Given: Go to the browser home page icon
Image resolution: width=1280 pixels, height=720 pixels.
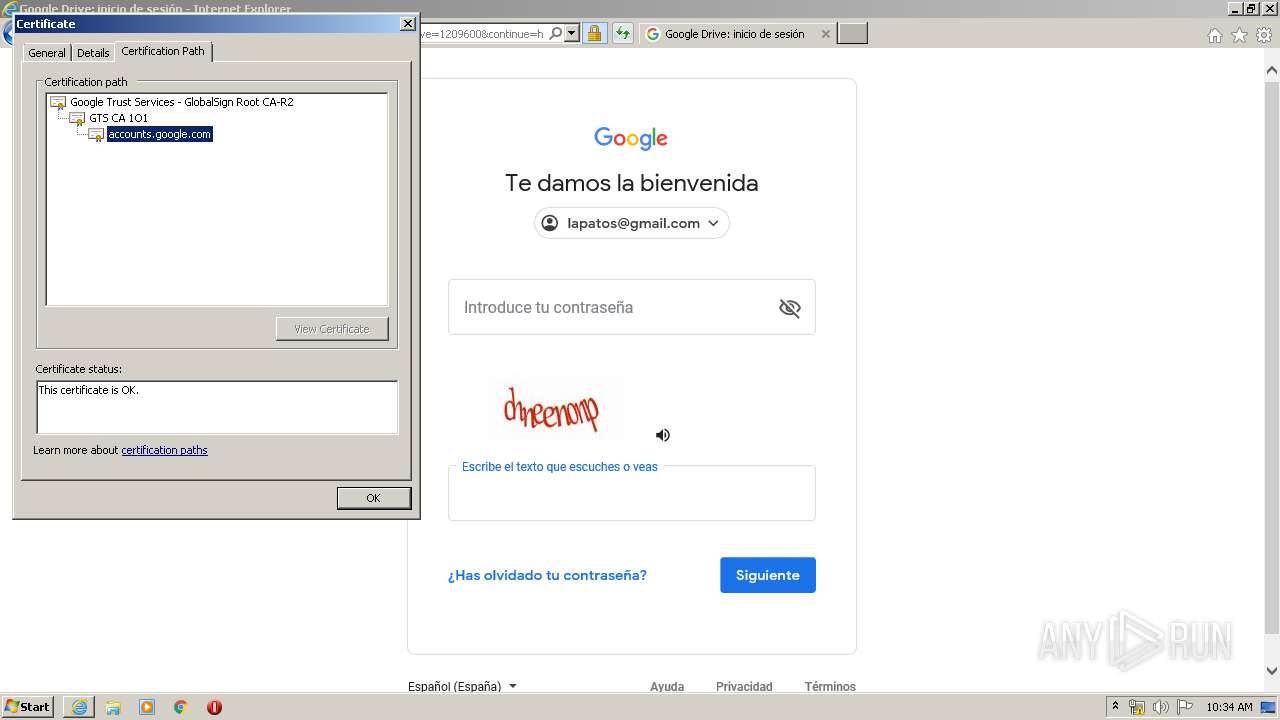Looking at the screenshot, I should (1214, 35).
